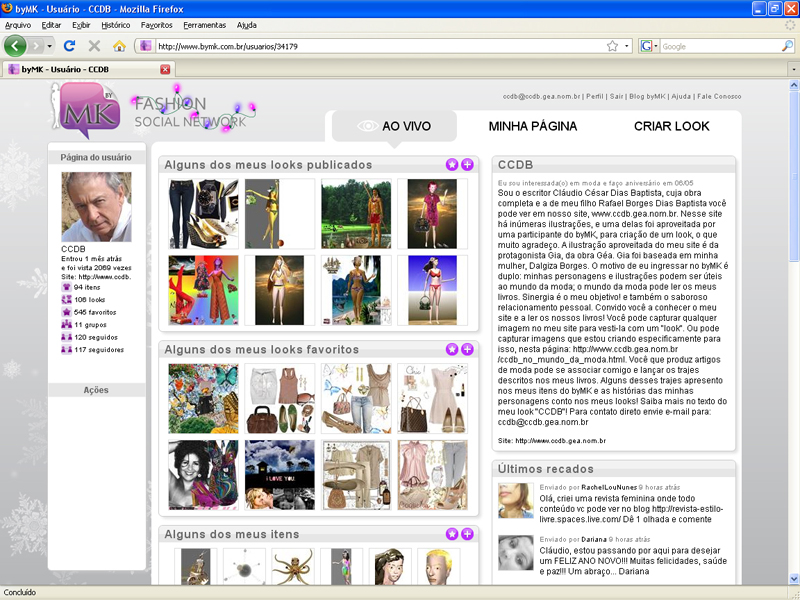Image resolution: width=800 pixels, height=600 pixels.
Task: Click the plus icon in looks favoritos header
Action: (x=467, y=349)
